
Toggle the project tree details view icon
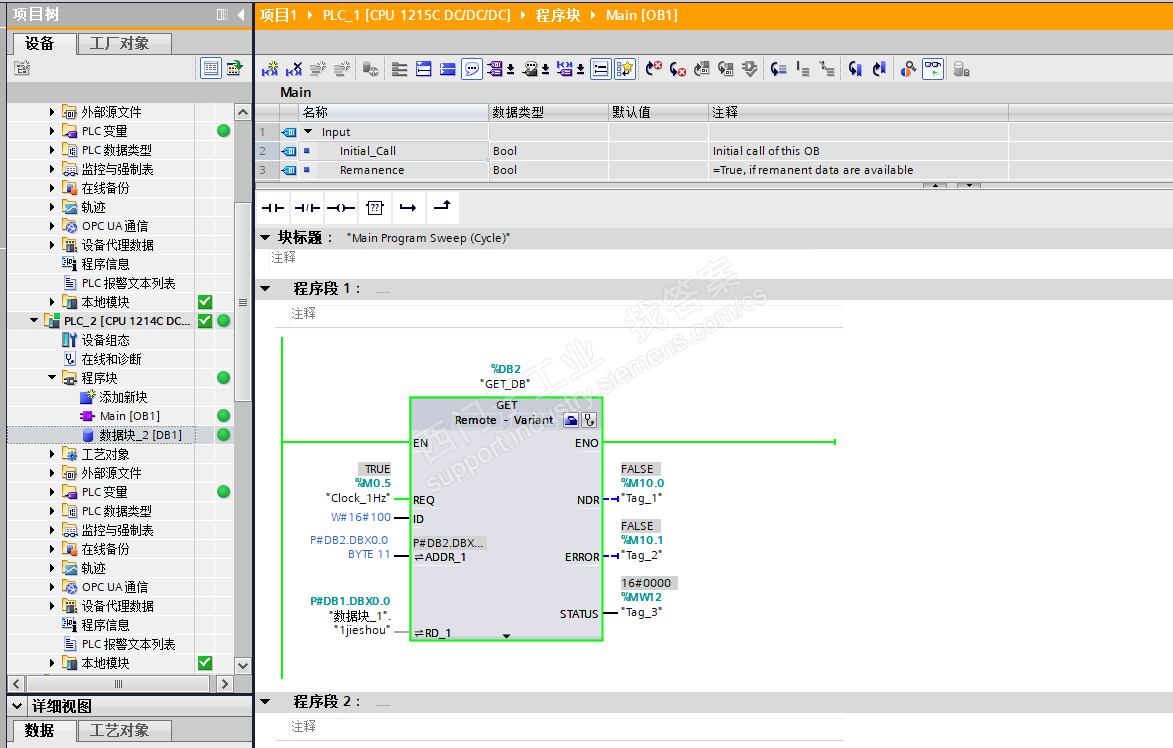click(x=211, y=68)
